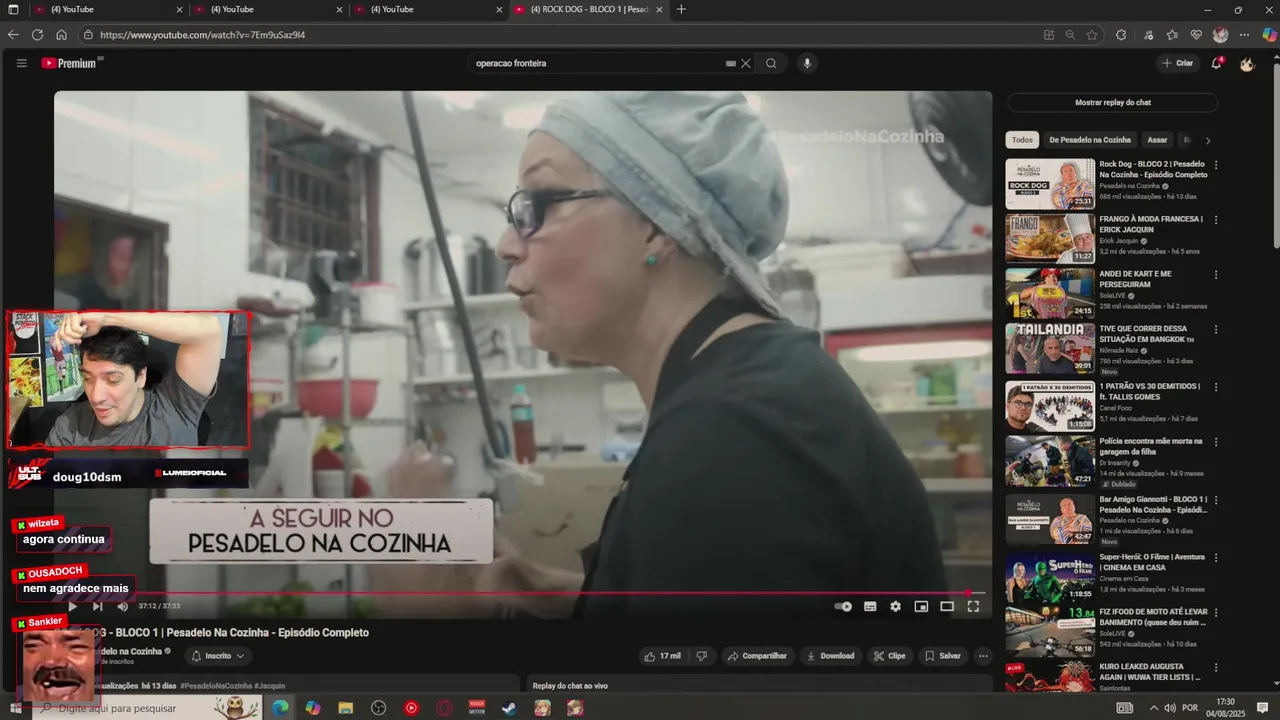Open YouTube notifications bell
The image size is (1280, 720).
tap(1217, 63)
